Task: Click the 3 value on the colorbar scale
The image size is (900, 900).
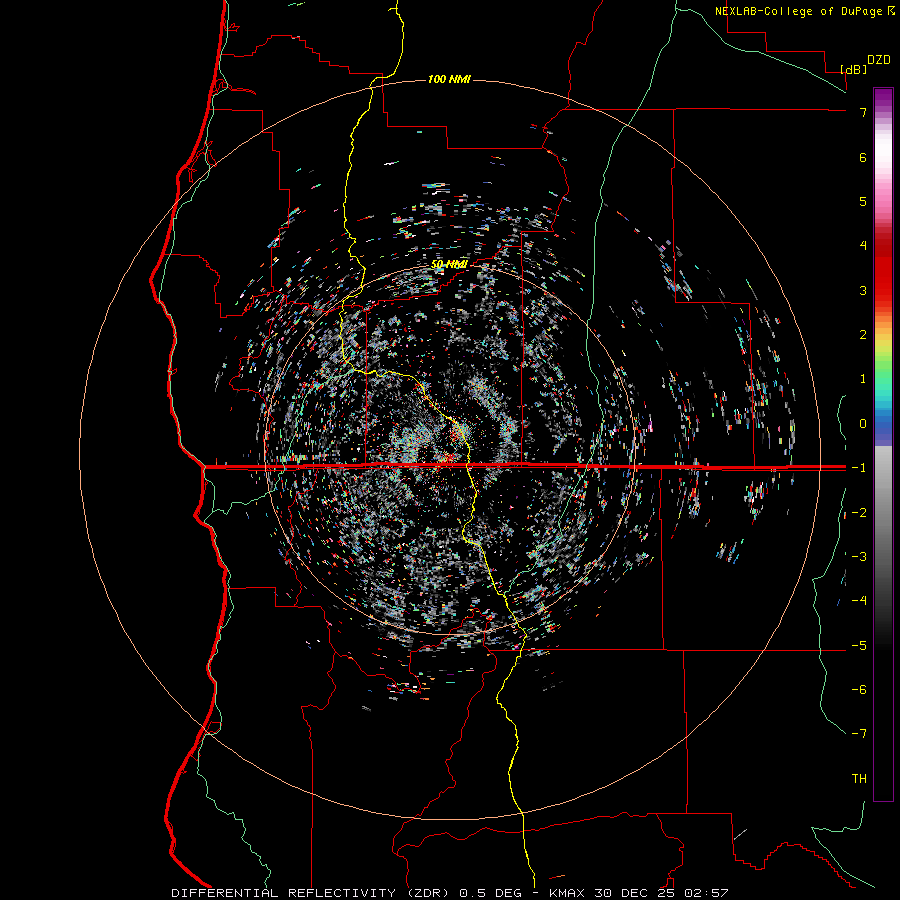Action: coord(863,290)
